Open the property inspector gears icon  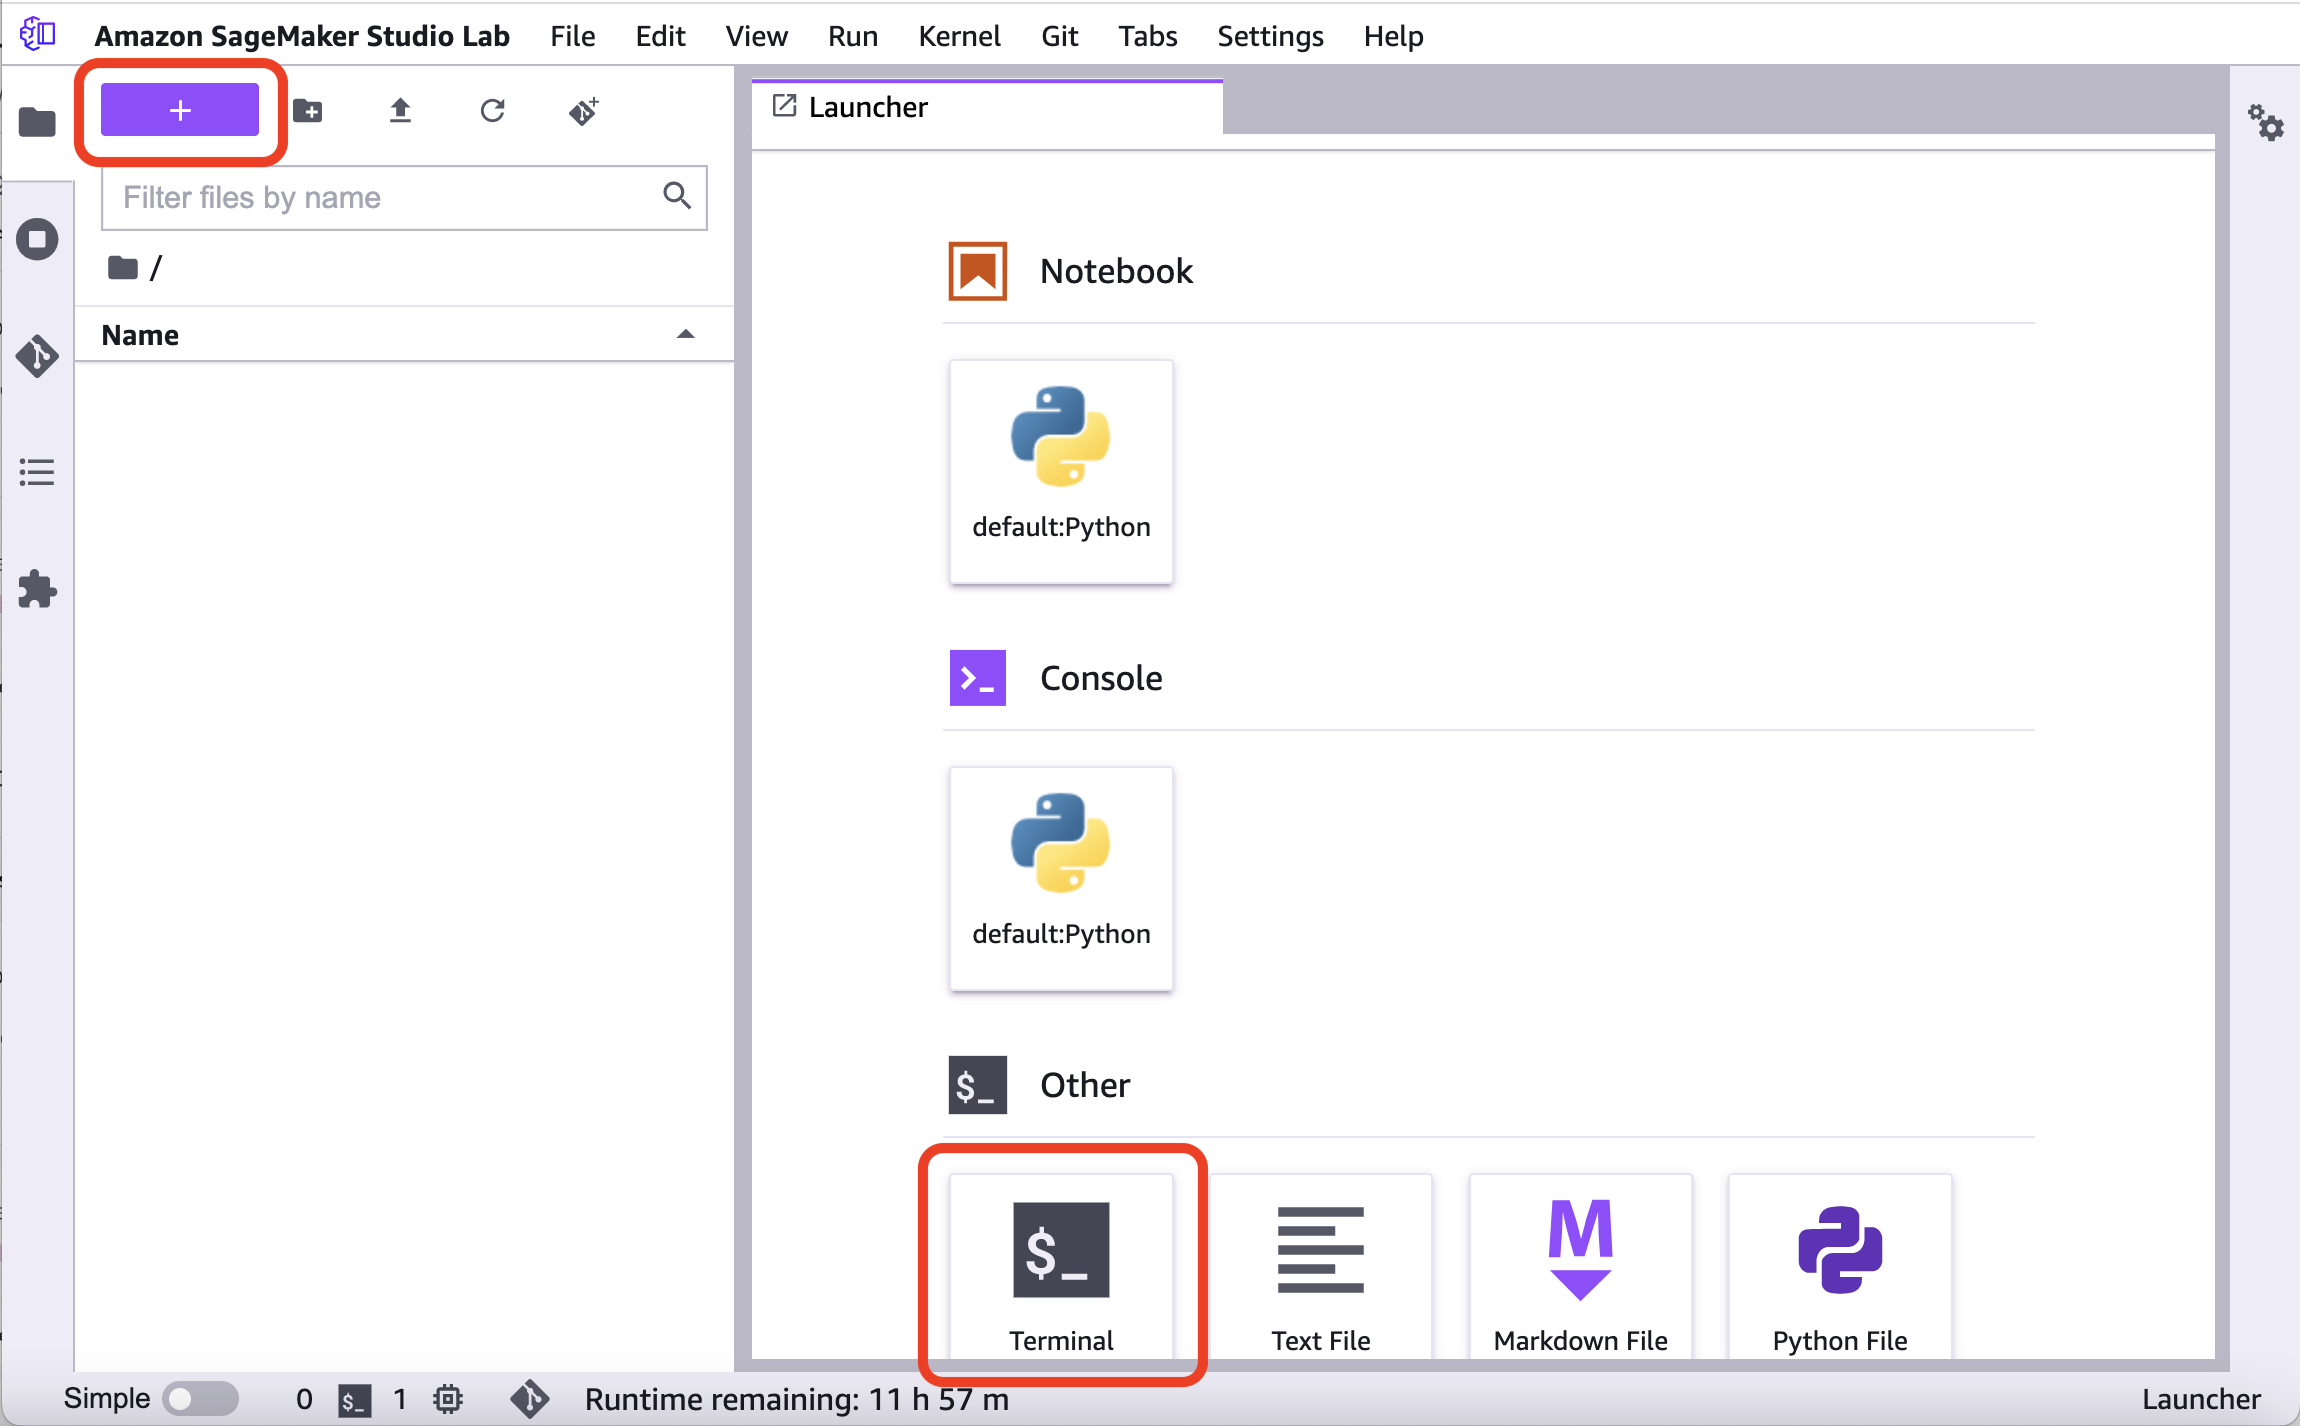(2265, 123)
